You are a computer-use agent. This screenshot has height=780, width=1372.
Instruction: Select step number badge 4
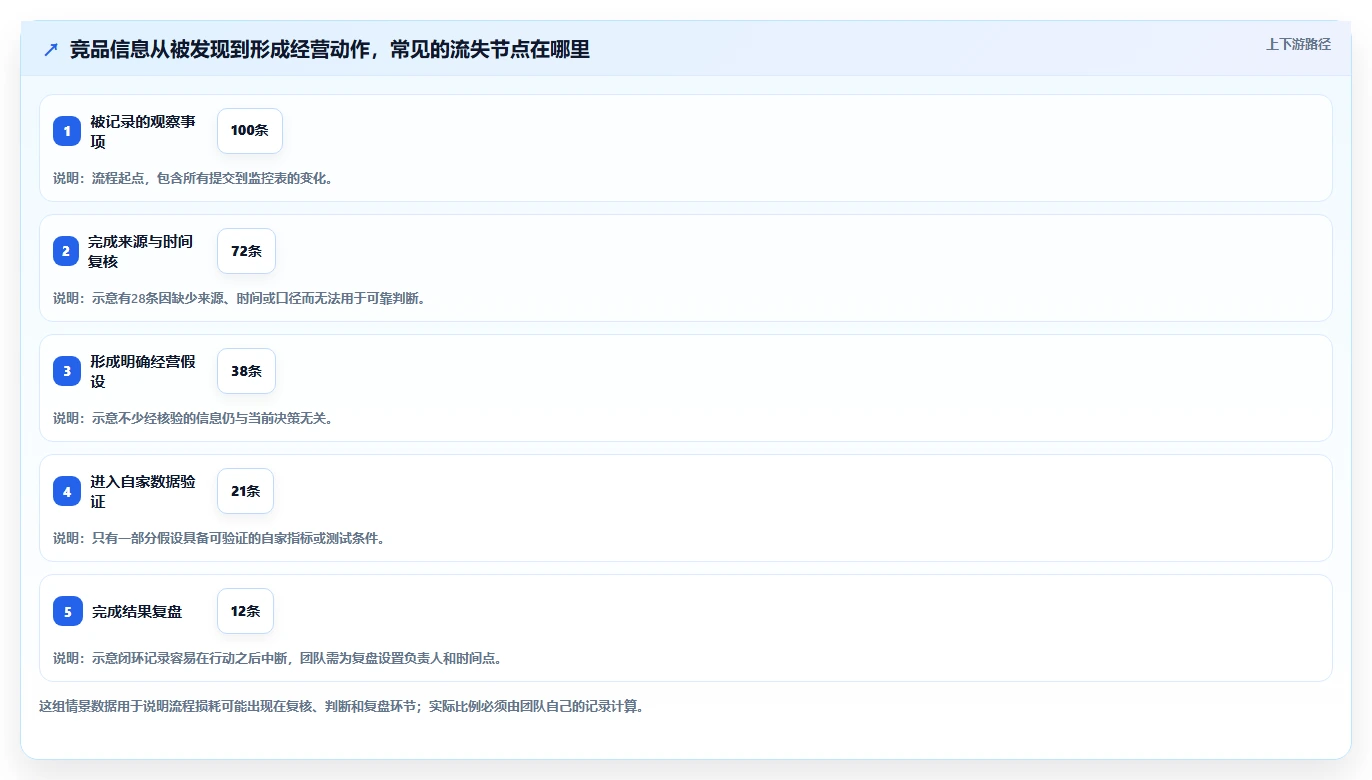coord(67,491)
